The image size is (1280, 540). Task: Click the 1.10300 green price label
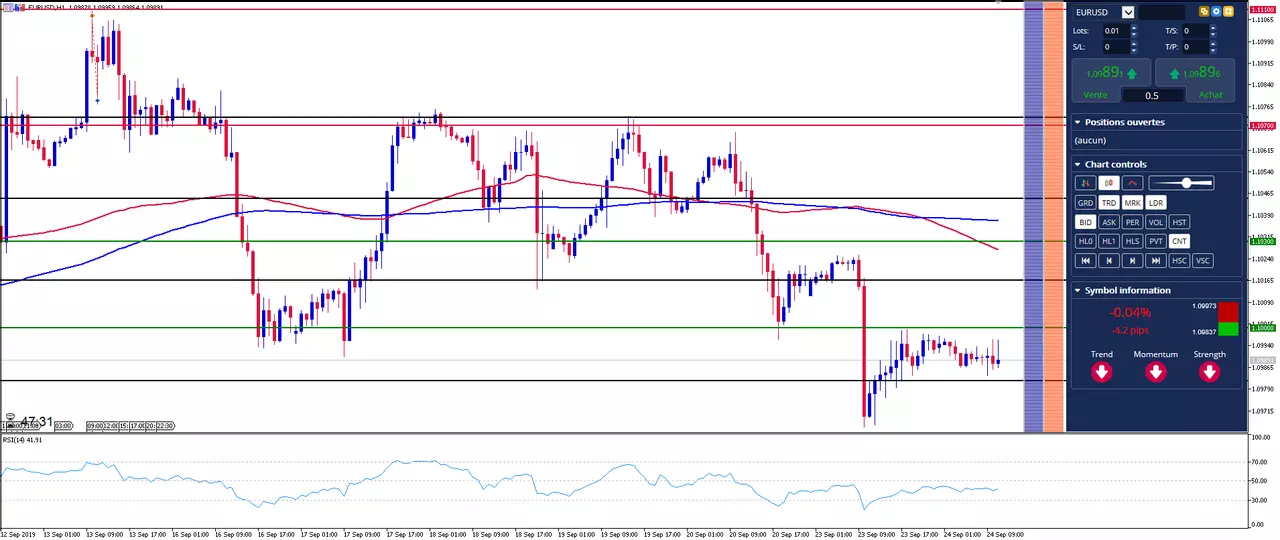(x=1262, y=241)
